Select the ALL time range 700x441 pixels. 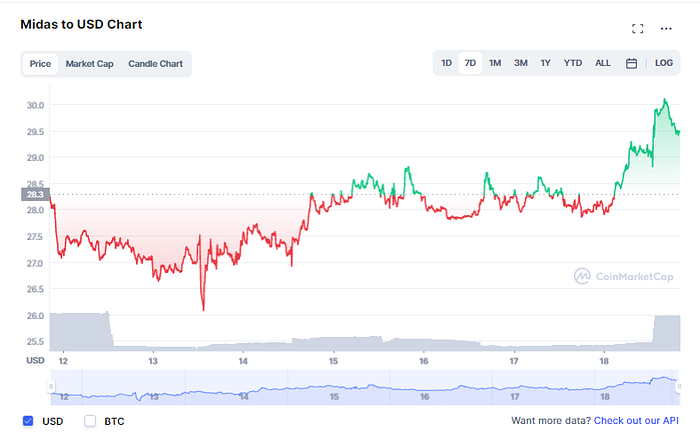(603, 63)
